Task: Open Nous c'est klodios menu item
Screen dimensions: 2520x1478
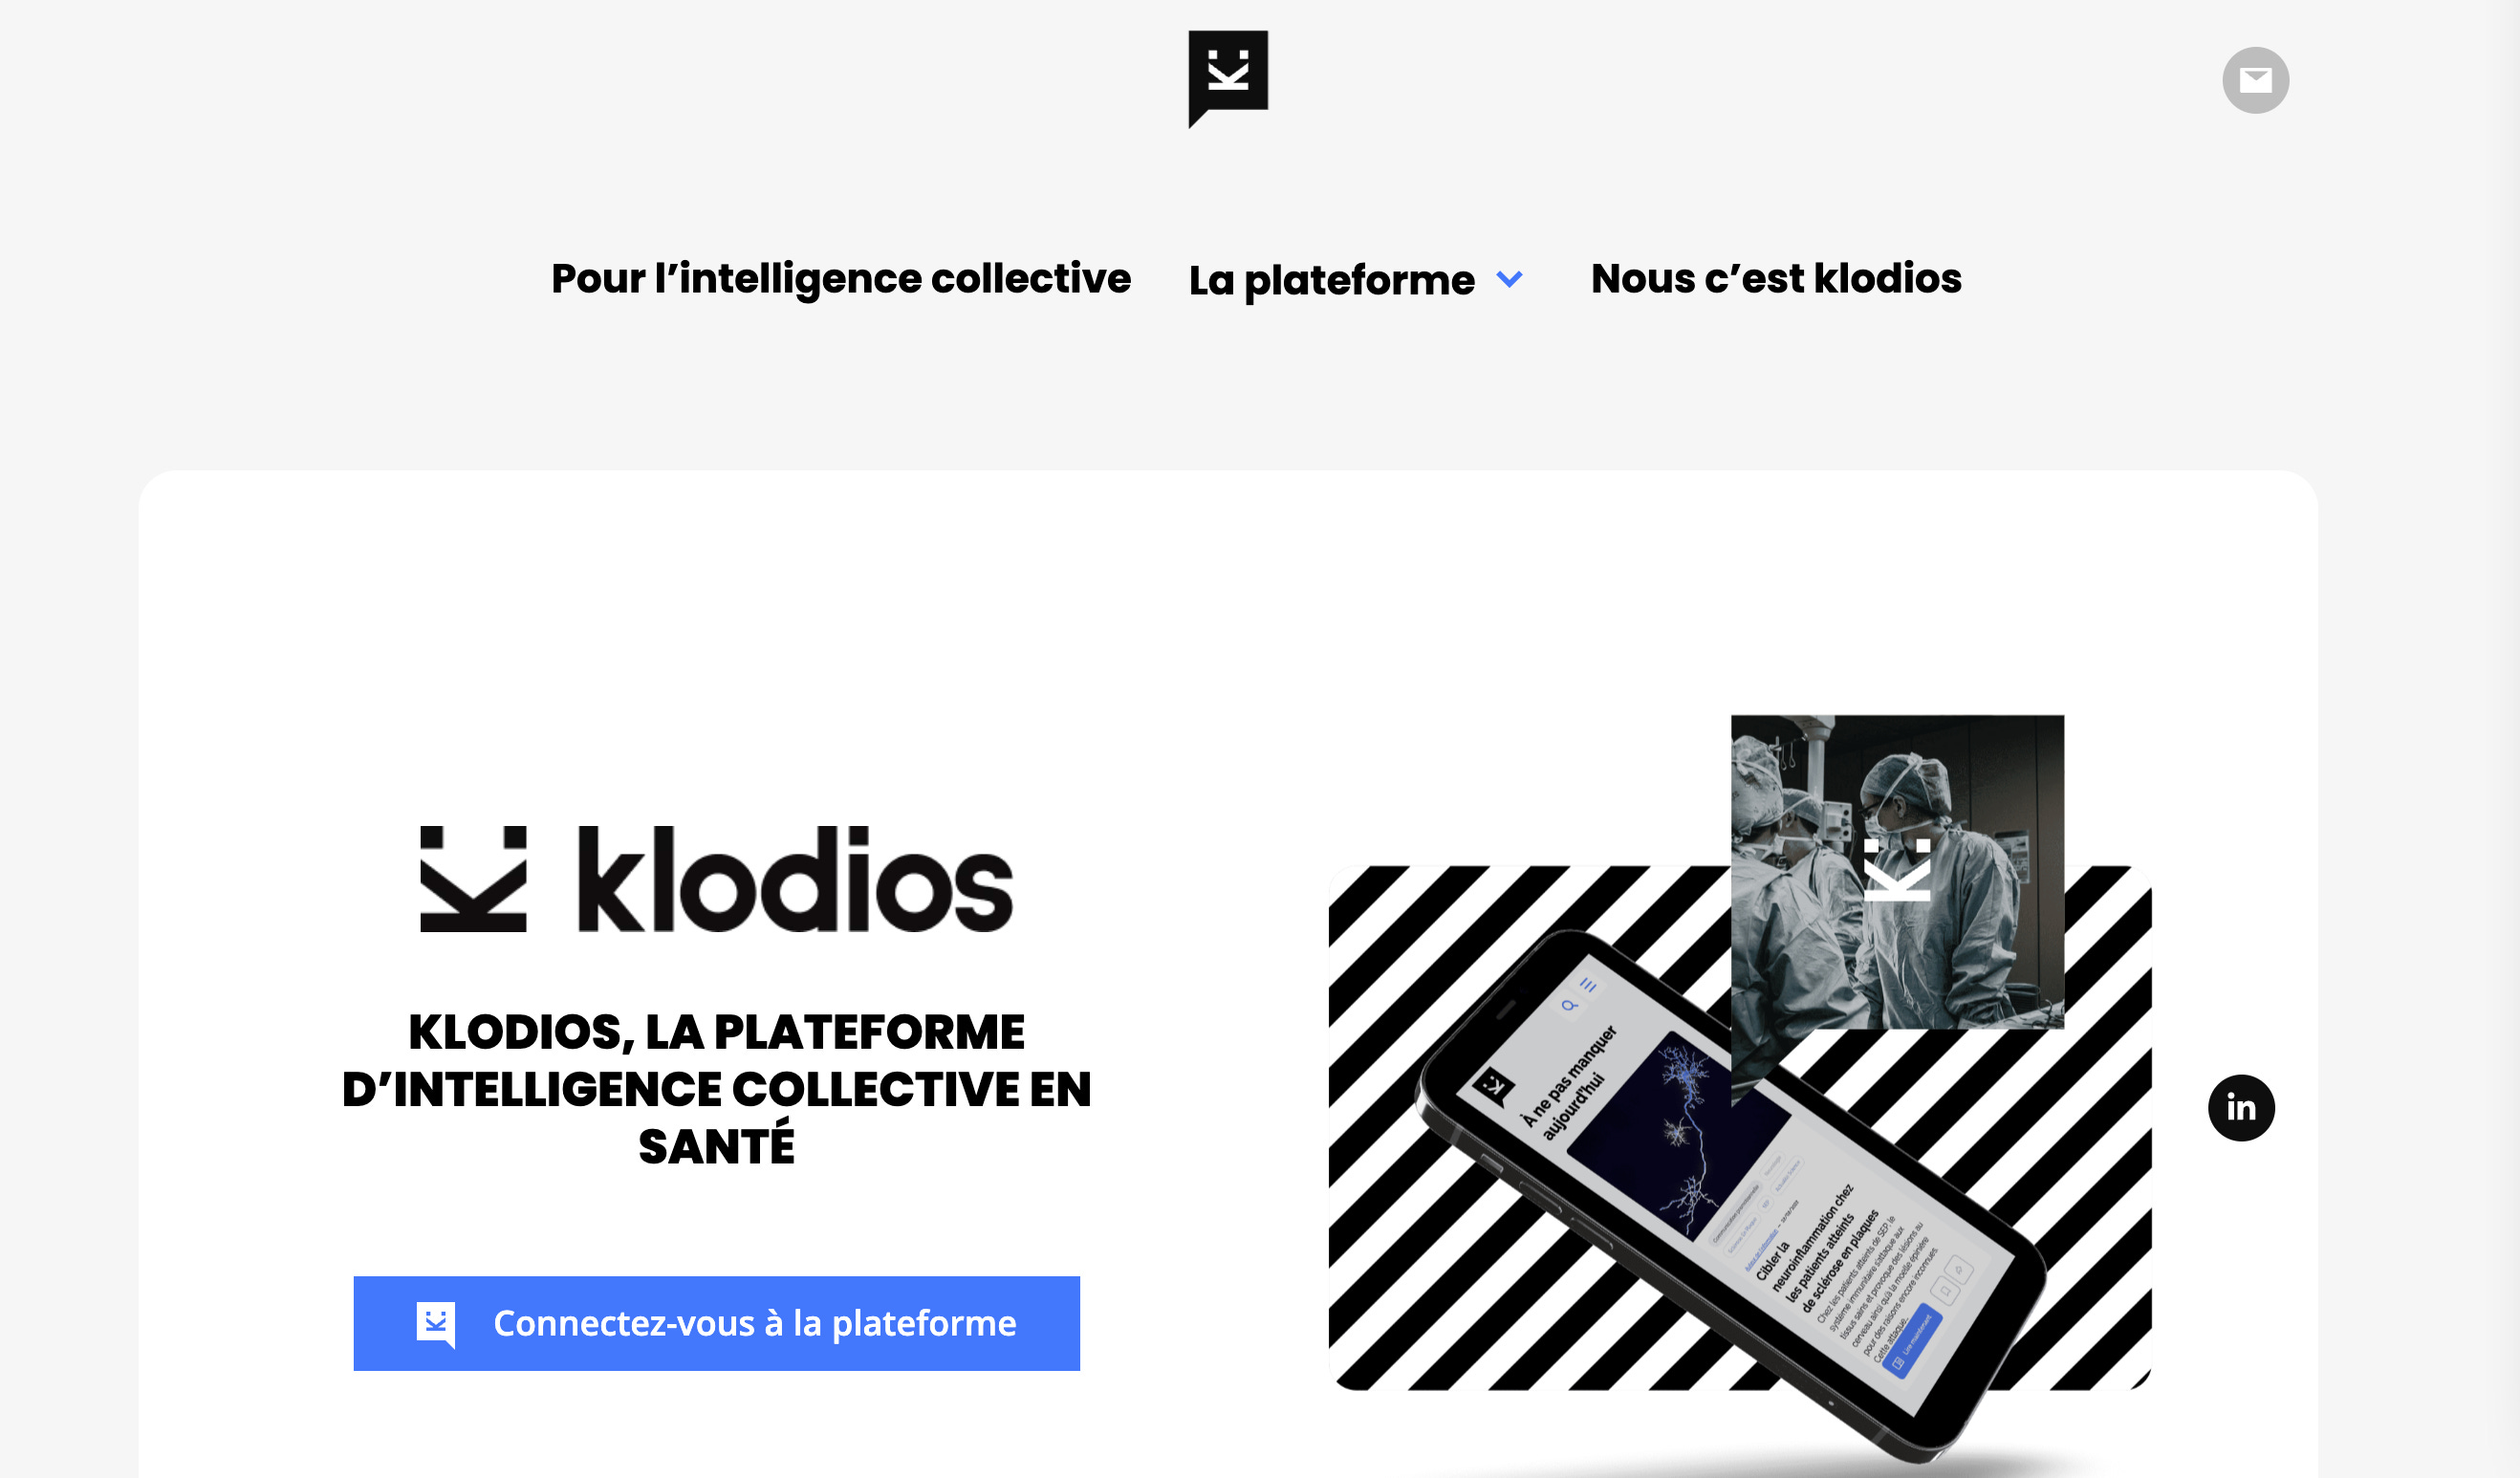Action: [1776, 278]
